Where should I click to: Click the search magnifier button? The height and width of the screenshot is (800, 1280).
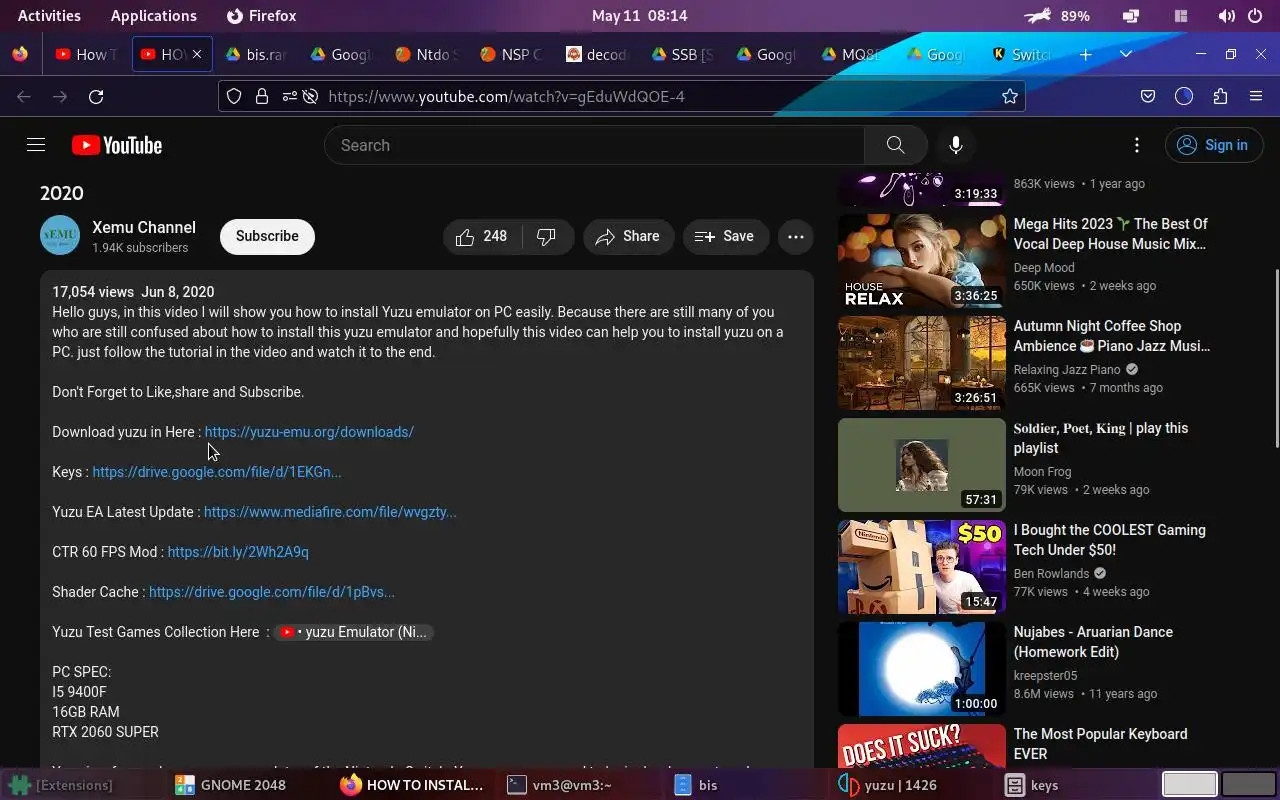(895, 145)
